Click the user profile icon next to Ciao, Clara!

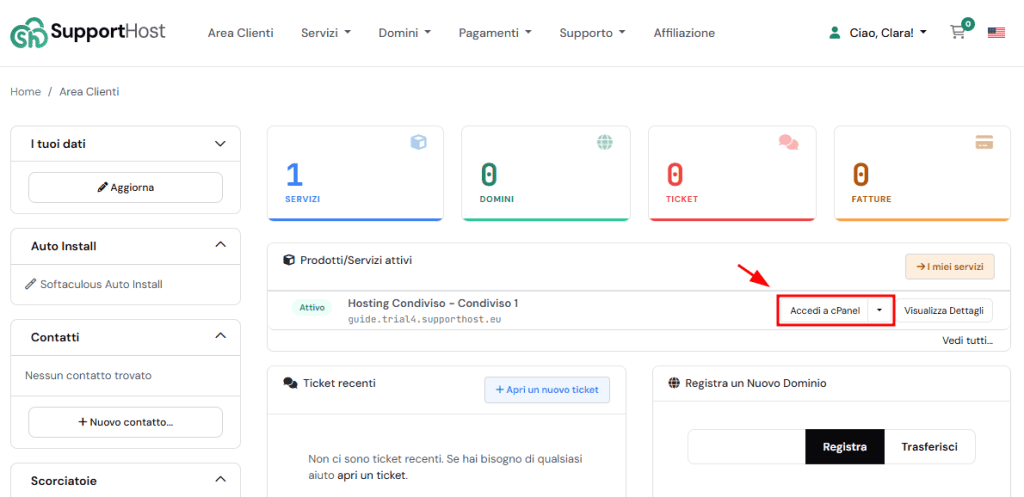pyautogui.click(x=834, y=33)
